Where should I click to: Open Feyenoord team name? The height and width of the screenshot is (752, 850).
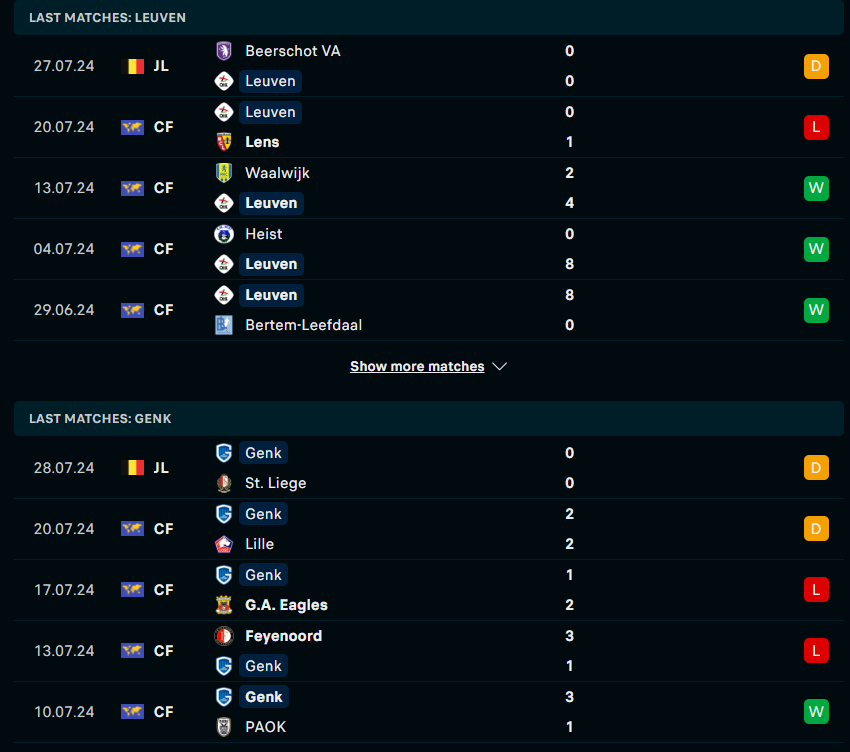point(284,636)
